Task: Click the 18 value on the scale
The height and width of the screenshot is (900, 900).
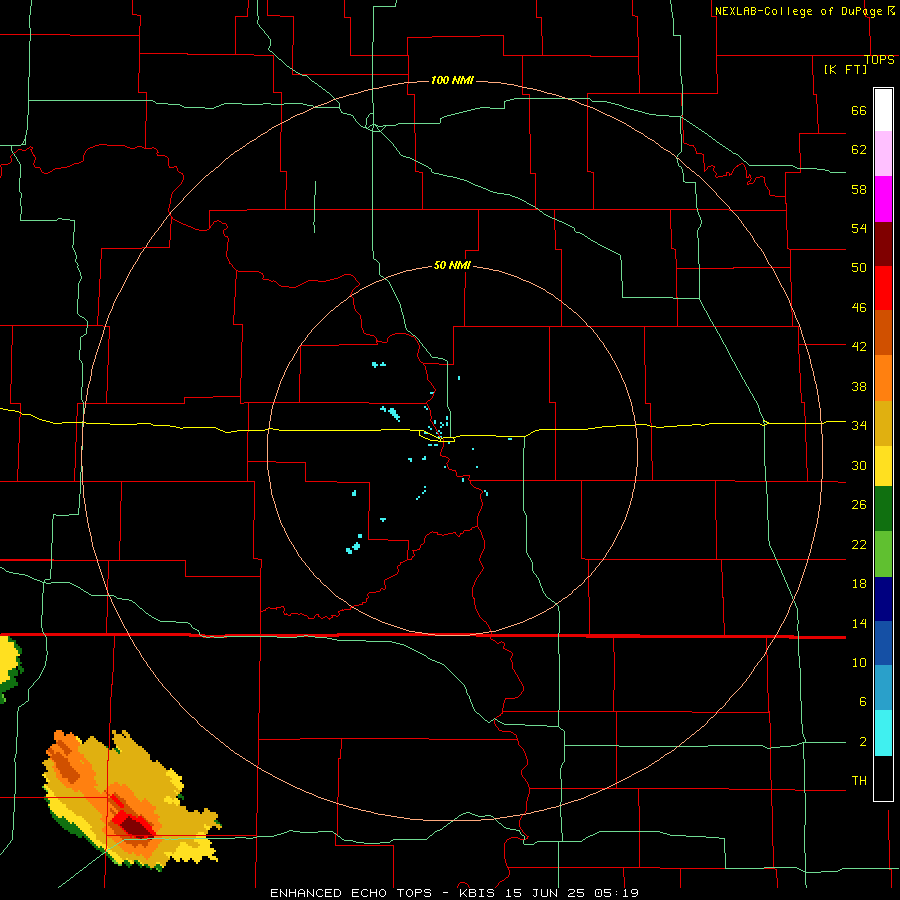Action: [x=859, y=584]
